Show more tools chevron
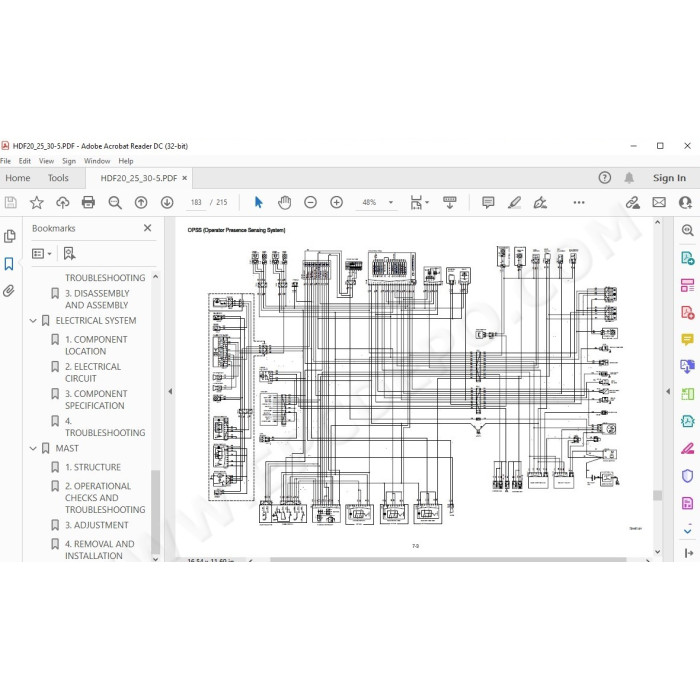700x700 pixels. click(x=688, y=531)
